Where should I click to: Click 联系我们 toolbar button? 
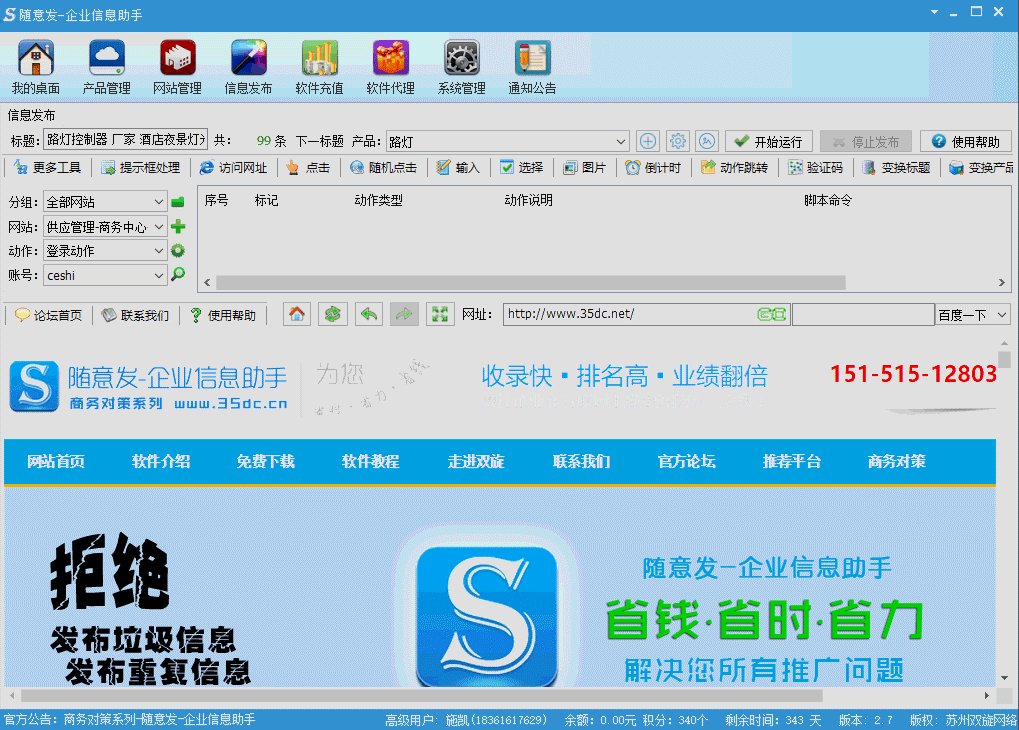coord(136,315)
